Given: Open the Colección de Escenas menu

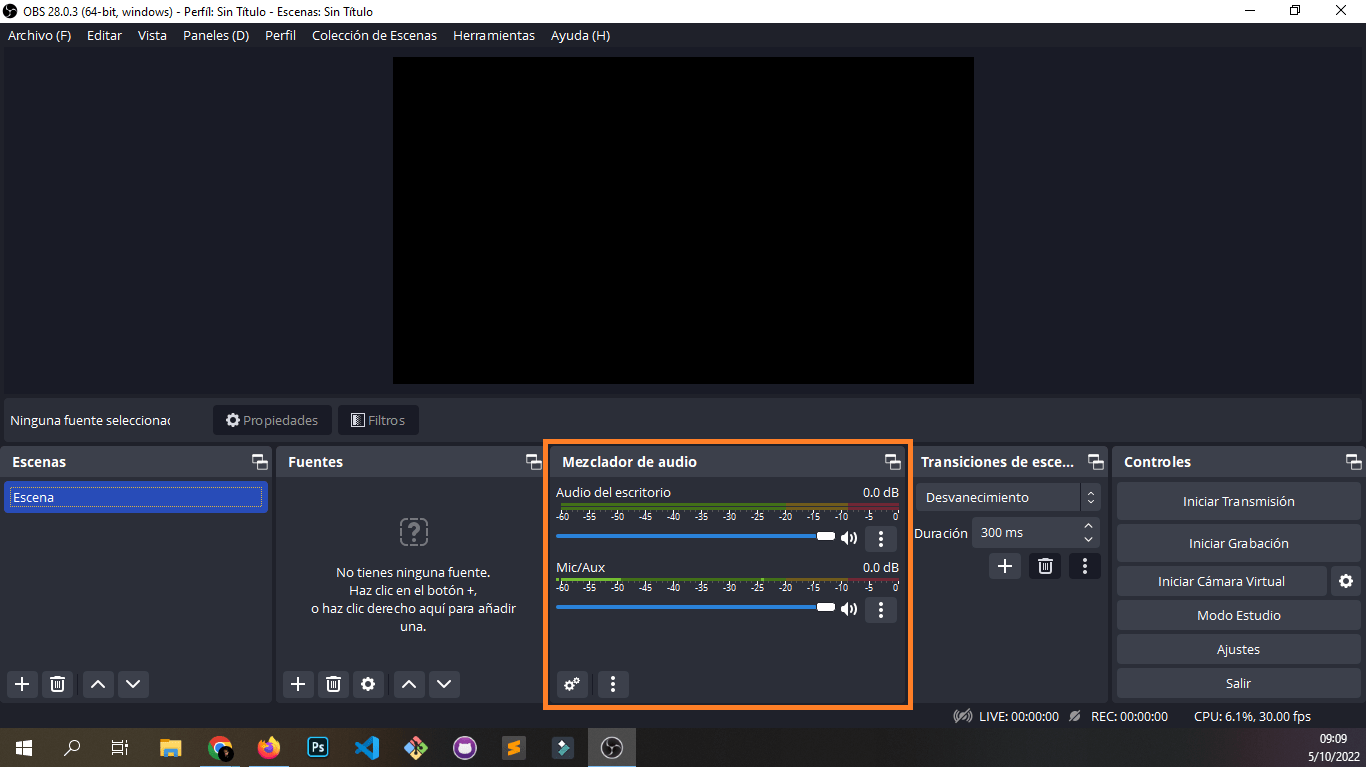Looking at the screenshot, I should click(x=374, y=35).
